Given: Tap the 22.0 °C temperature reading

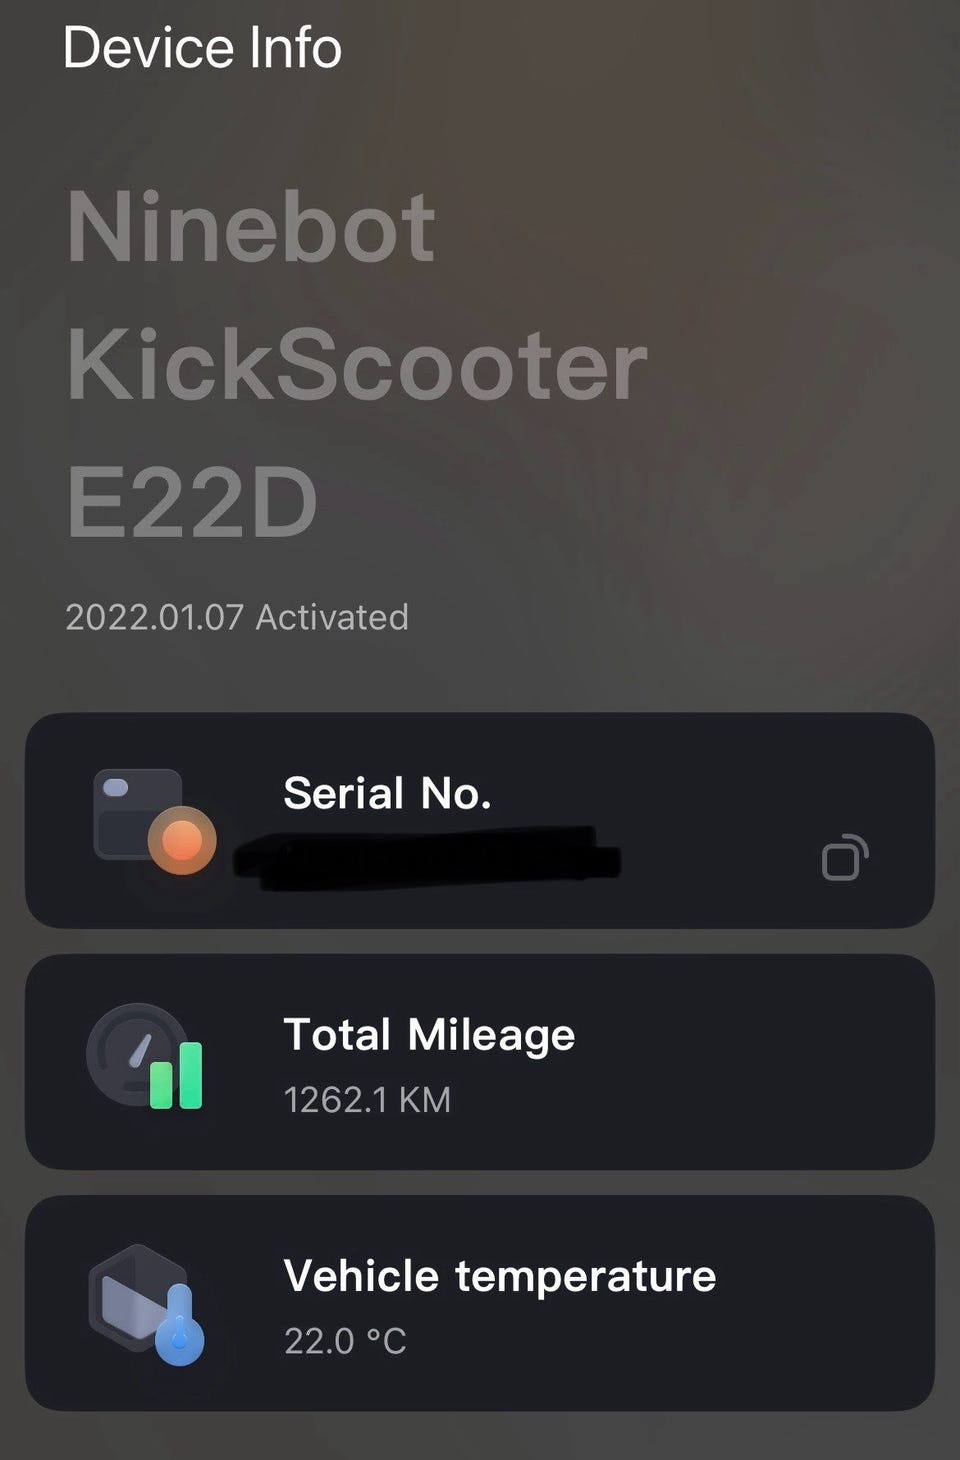Looking at the screenshot, I should point(345,1341).
